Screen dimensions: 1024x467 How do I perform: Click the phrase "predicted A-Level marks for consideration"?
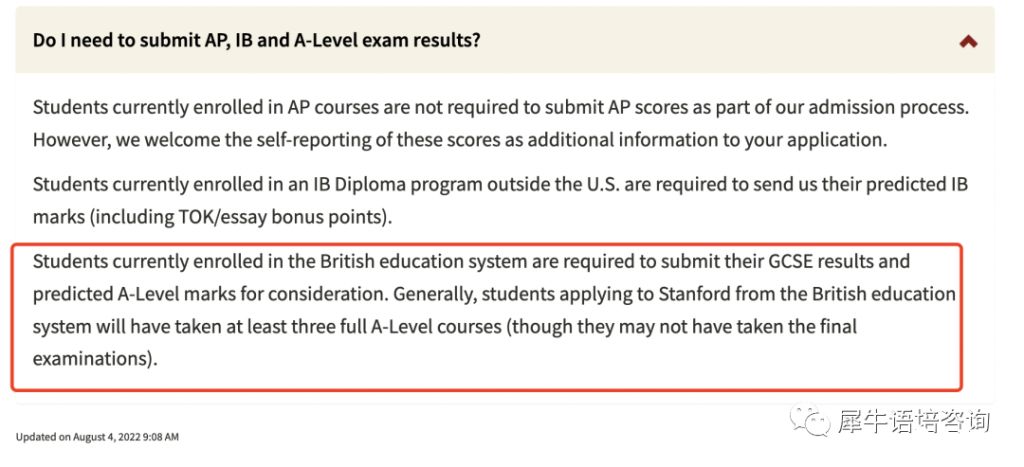click(210, 295)
